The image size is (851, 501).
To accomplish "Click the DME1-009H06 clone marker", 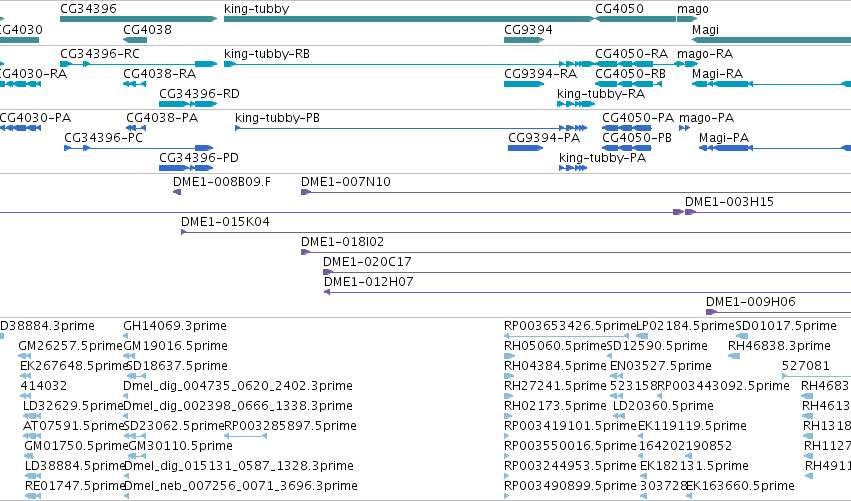I will pos(711,312).
